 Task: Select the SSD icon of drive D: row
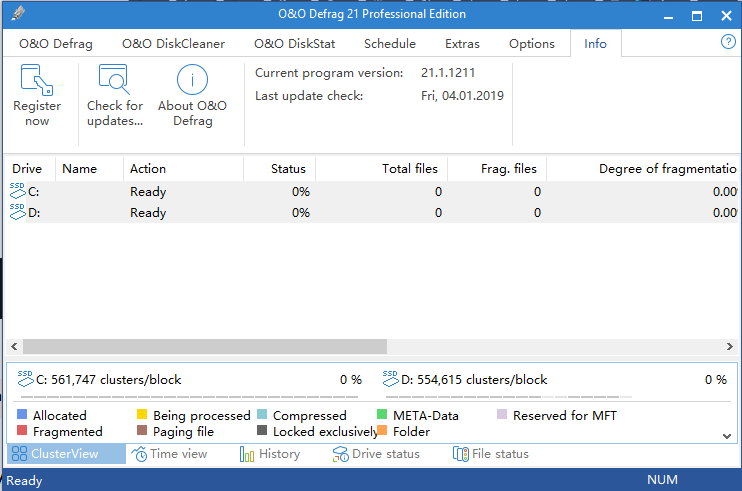coord(18,211)
